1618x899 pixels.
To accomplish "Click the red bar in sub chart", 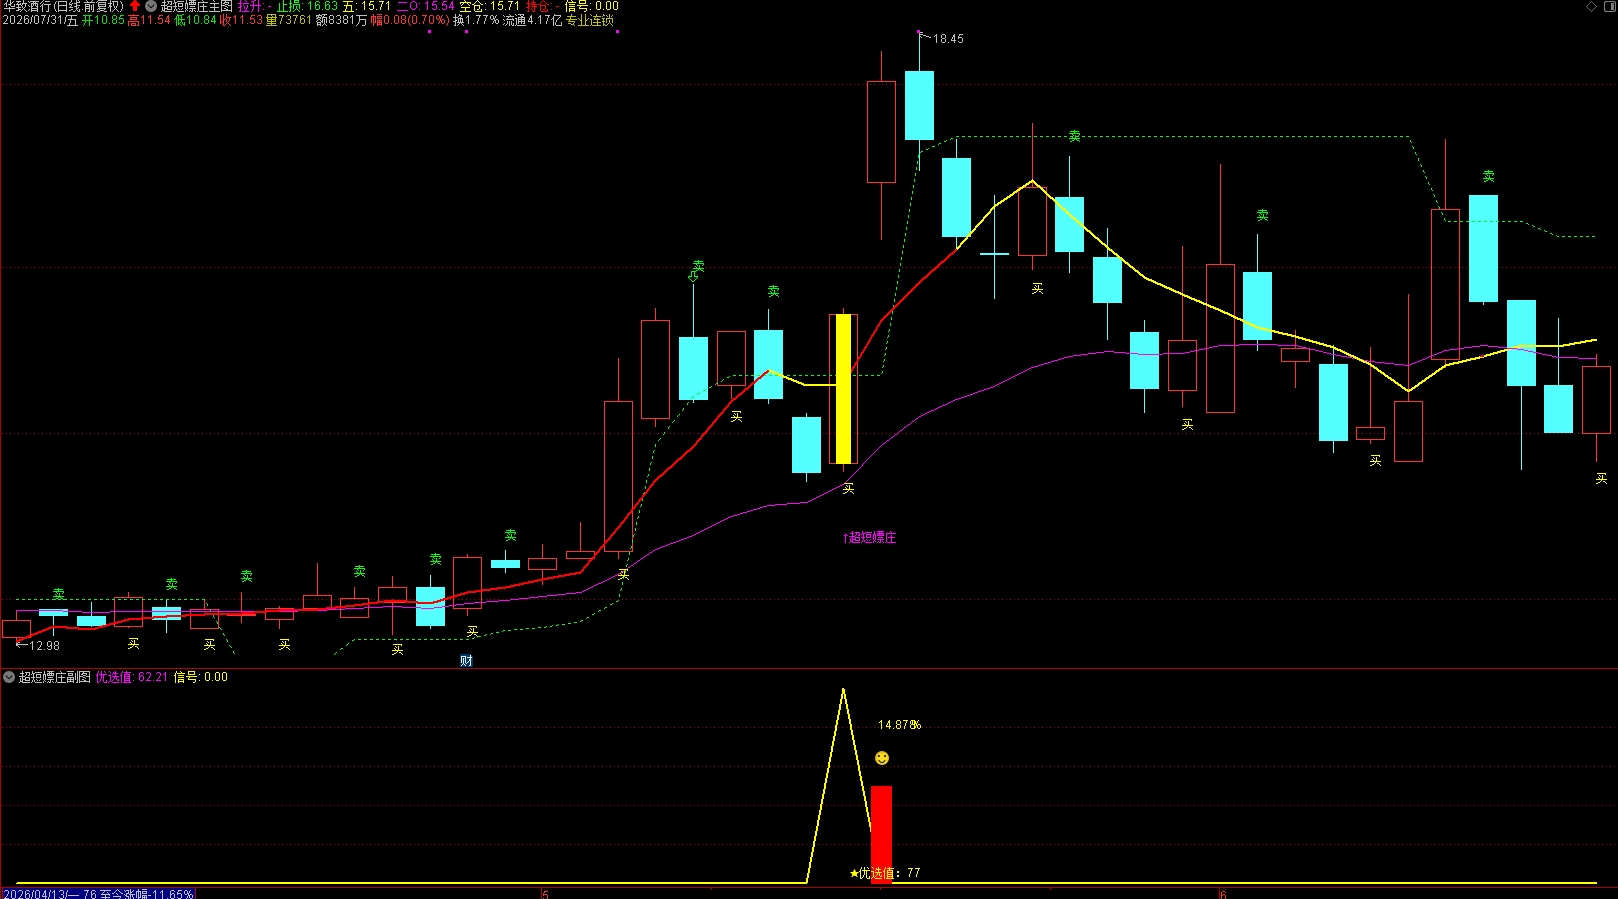I will tap(881, 833).
